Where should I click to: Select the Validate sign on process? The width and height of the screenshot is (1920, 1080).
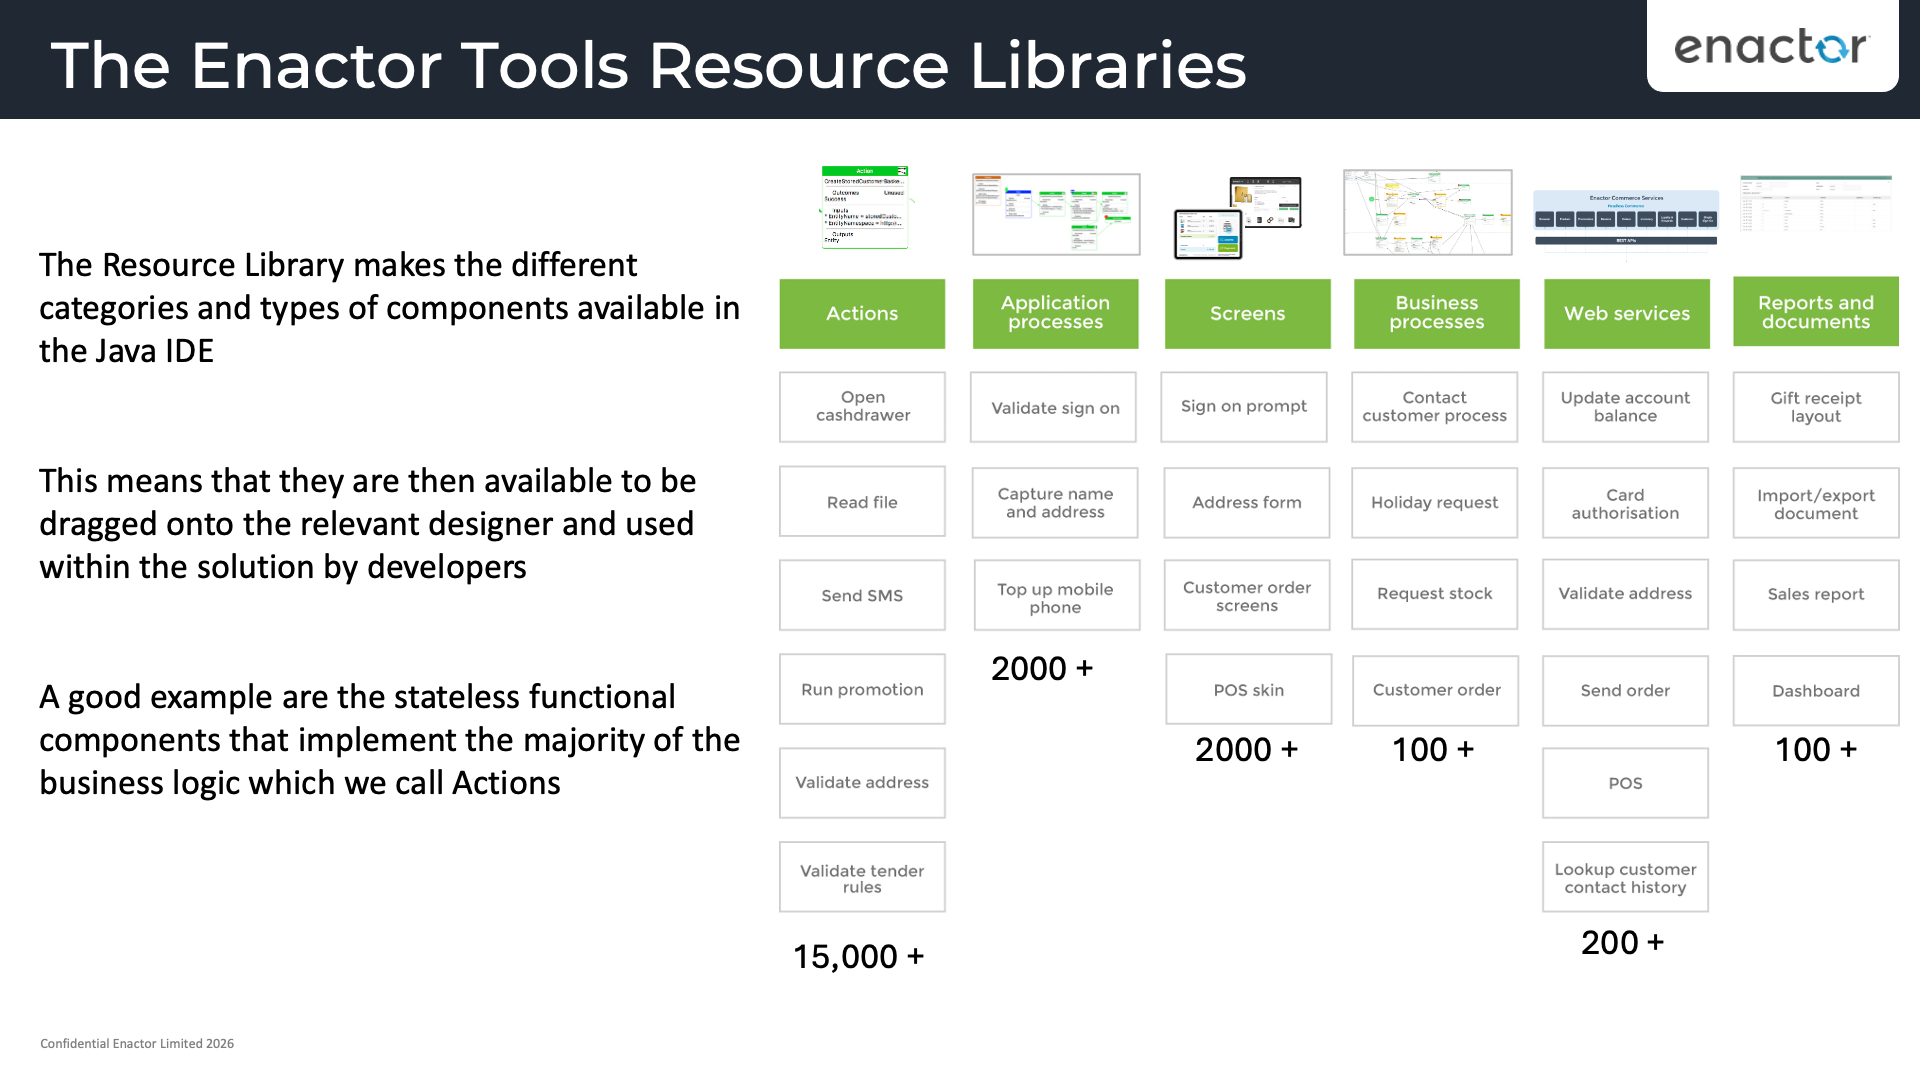1052,407
